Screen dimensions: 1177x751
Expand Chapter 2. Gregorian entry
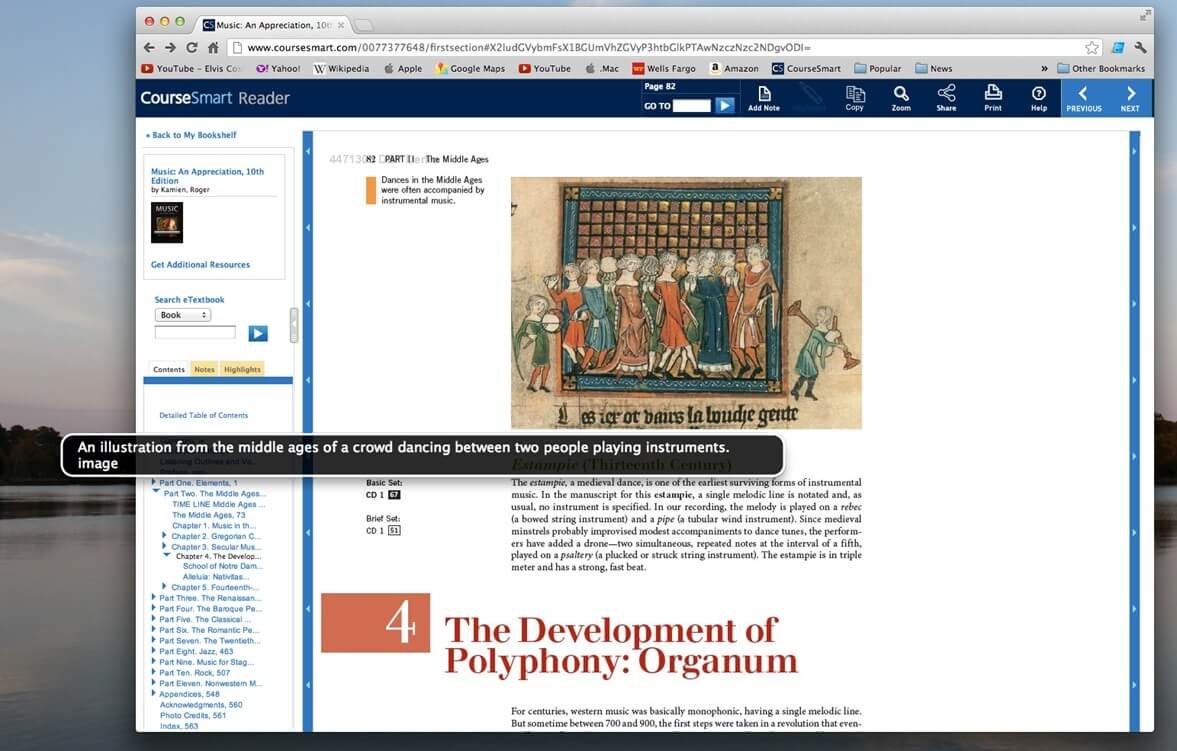click(x=164, y=535)
